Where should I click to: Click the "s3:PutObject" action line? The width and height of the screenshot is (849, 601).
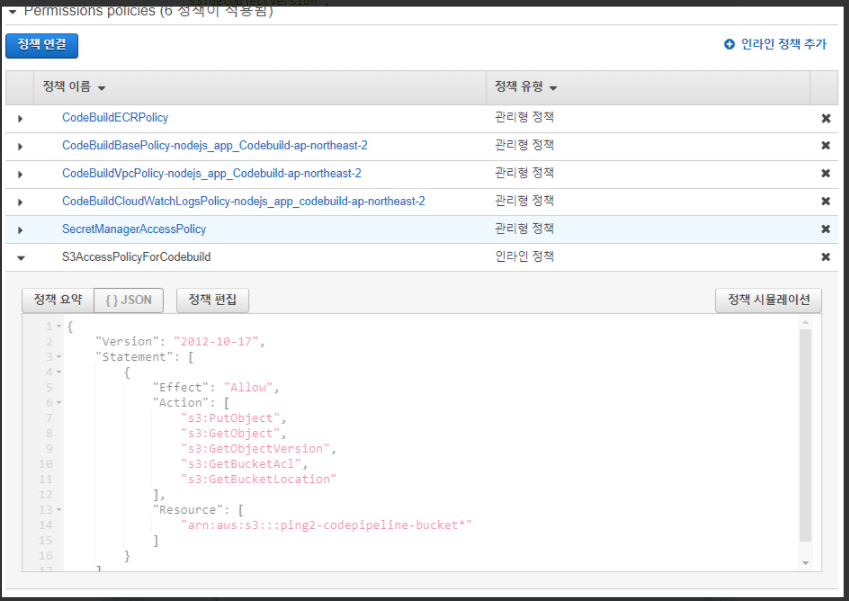point(230,419)
